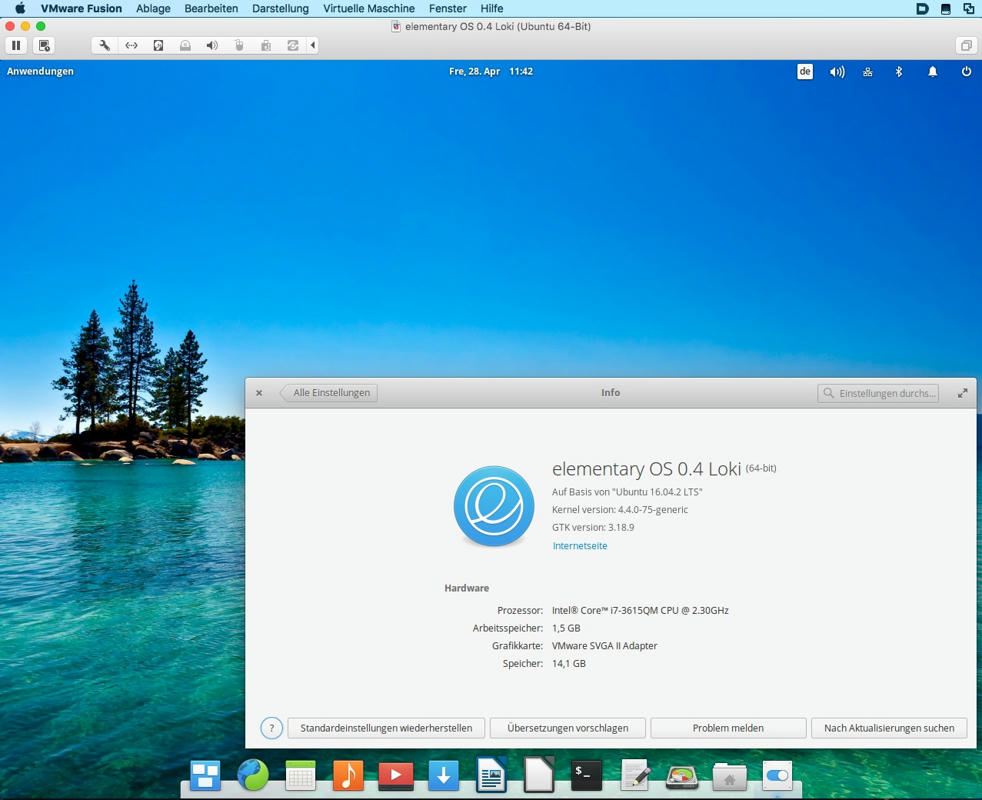This screenshot has width=982, height=800.
Task: Open the Bluetooth indicator in the panel
Action: (898, 71)
